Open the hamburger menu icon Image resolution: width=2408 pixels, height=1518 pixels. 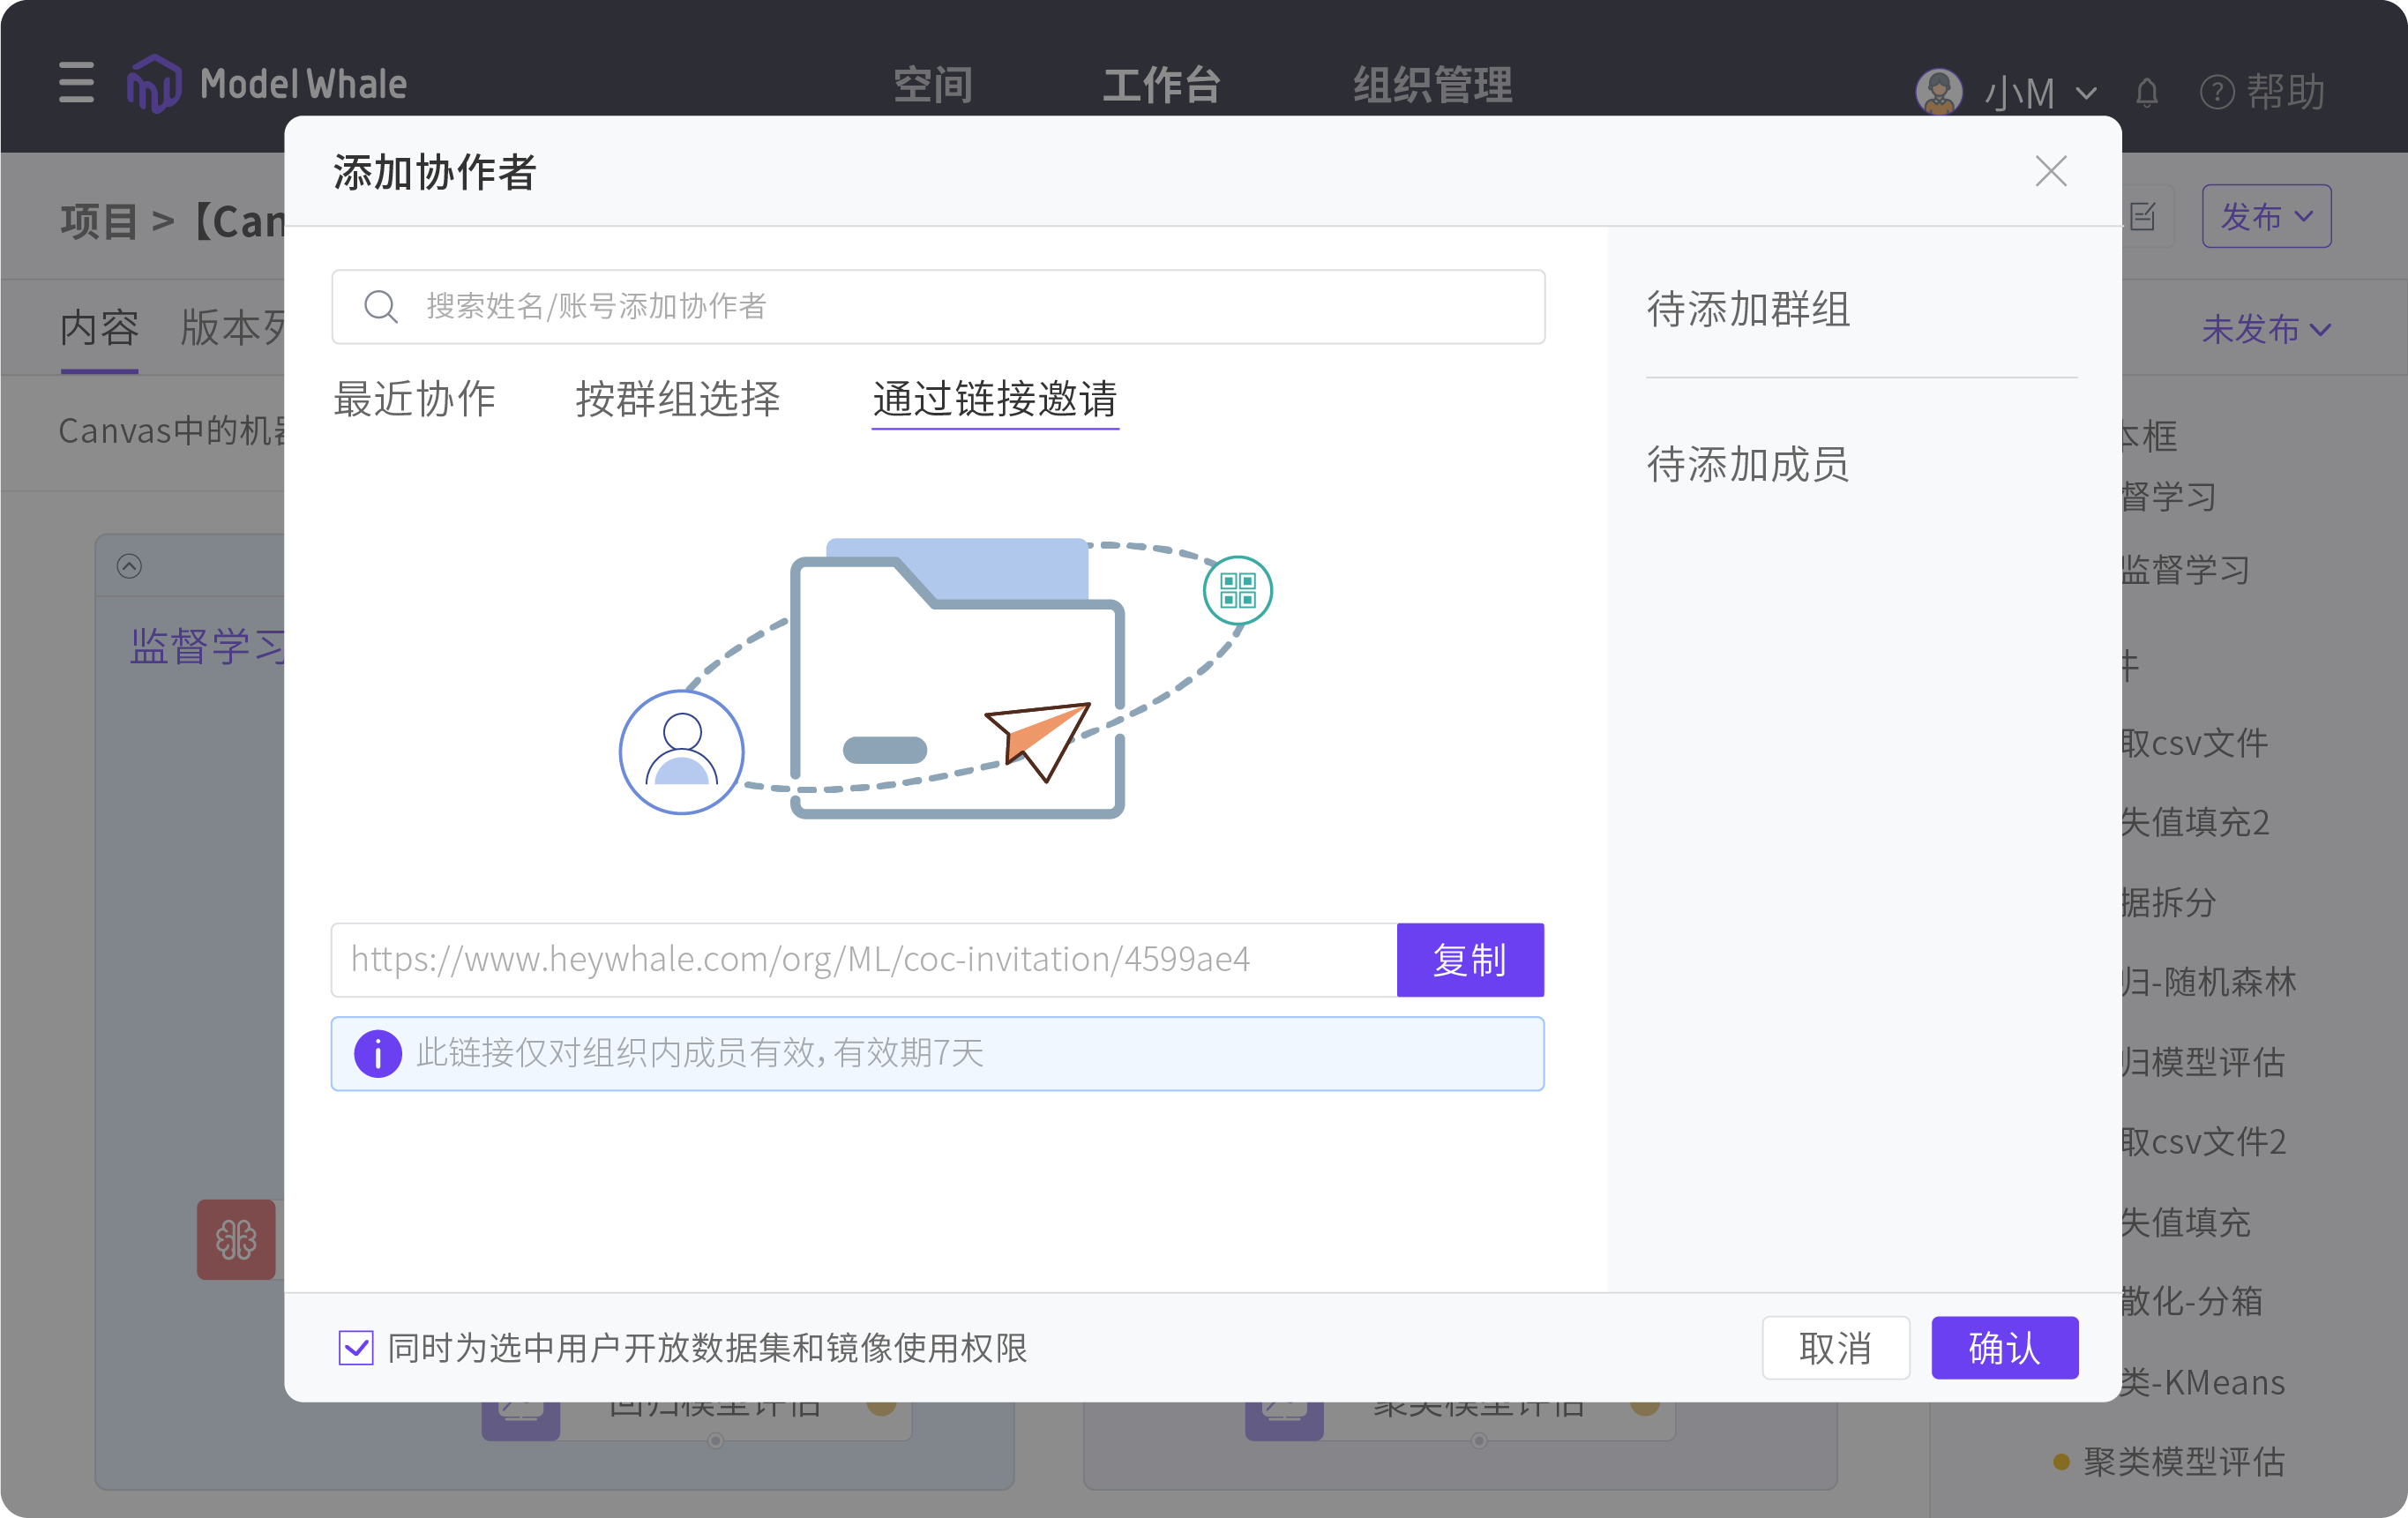pos(76,82)
